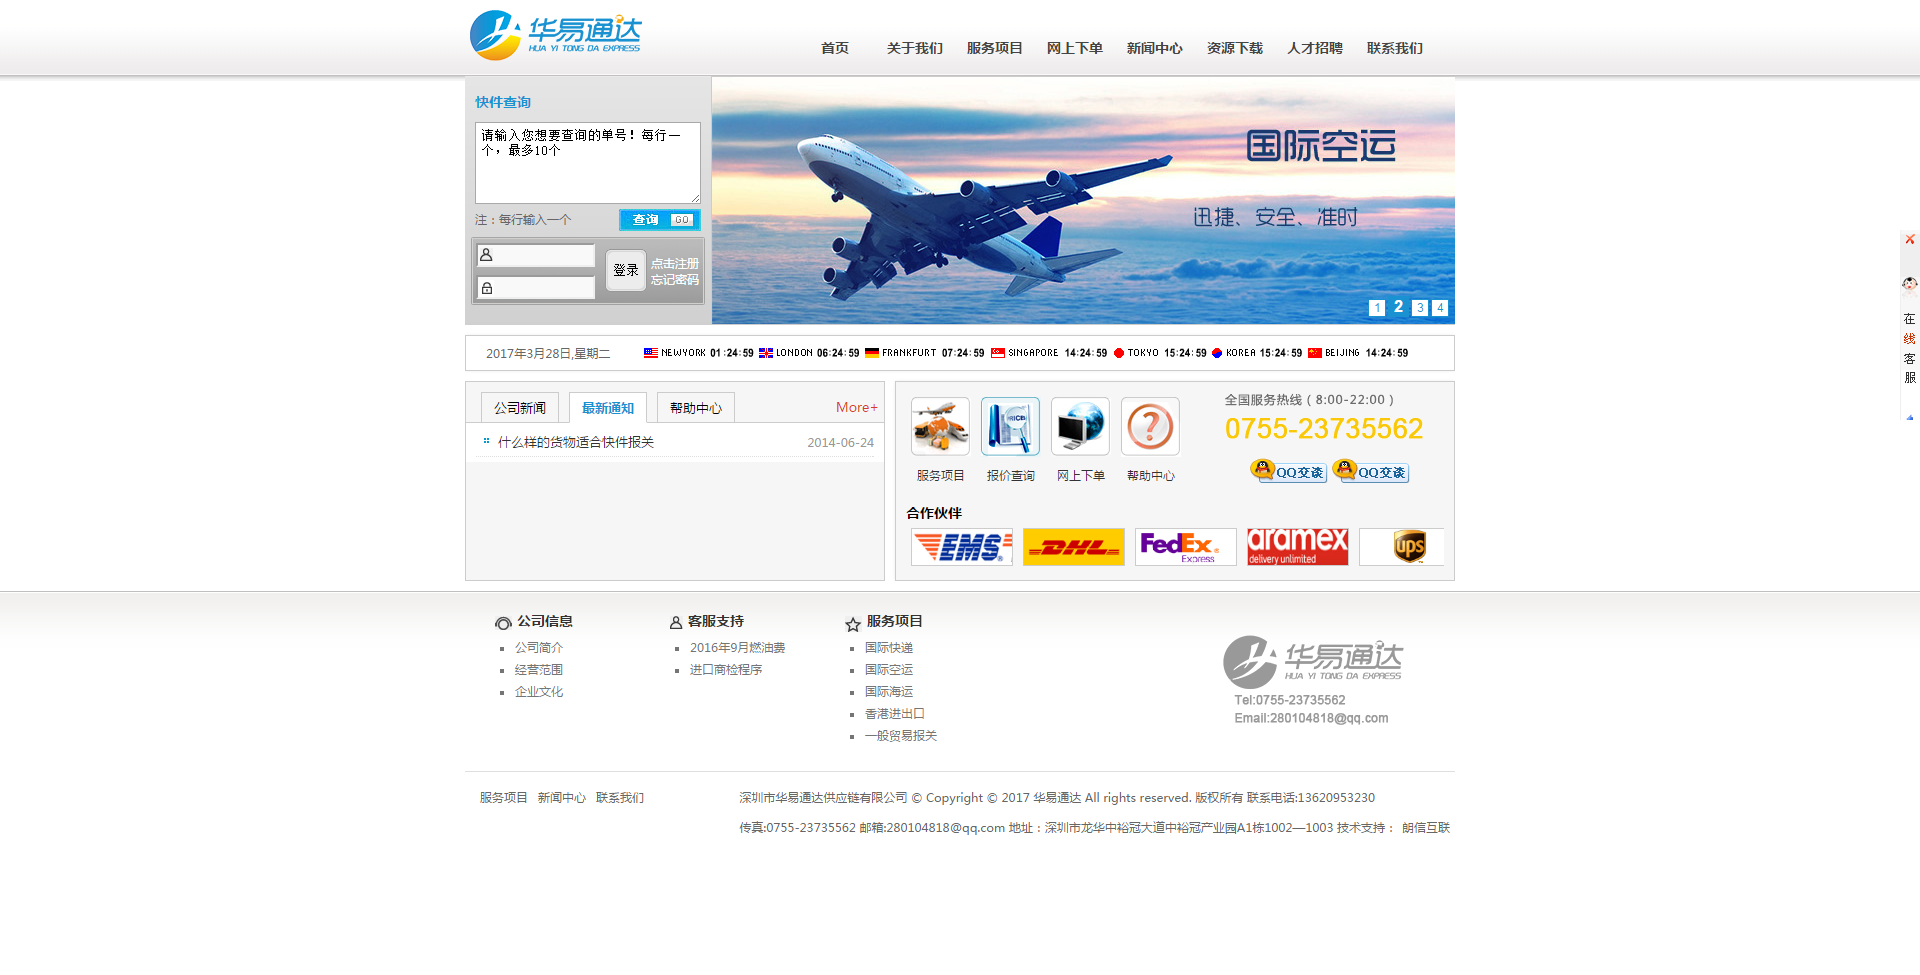Open the 报价查询 quote lookup icon

[1010, 427]
